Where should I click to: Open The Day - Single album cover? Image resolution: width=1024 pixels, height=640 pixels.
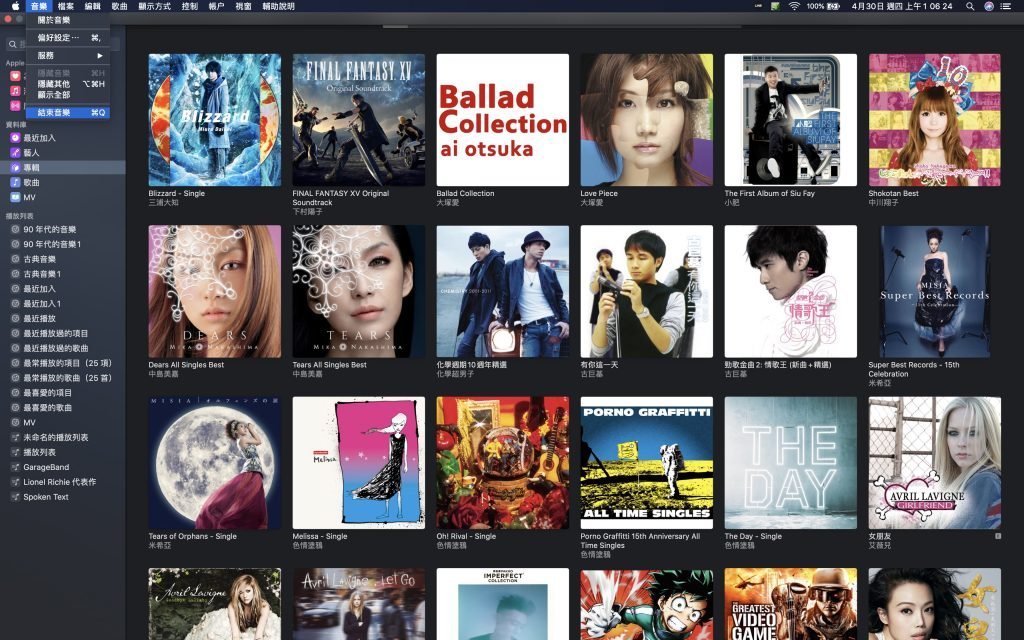[x=791, y=463]
